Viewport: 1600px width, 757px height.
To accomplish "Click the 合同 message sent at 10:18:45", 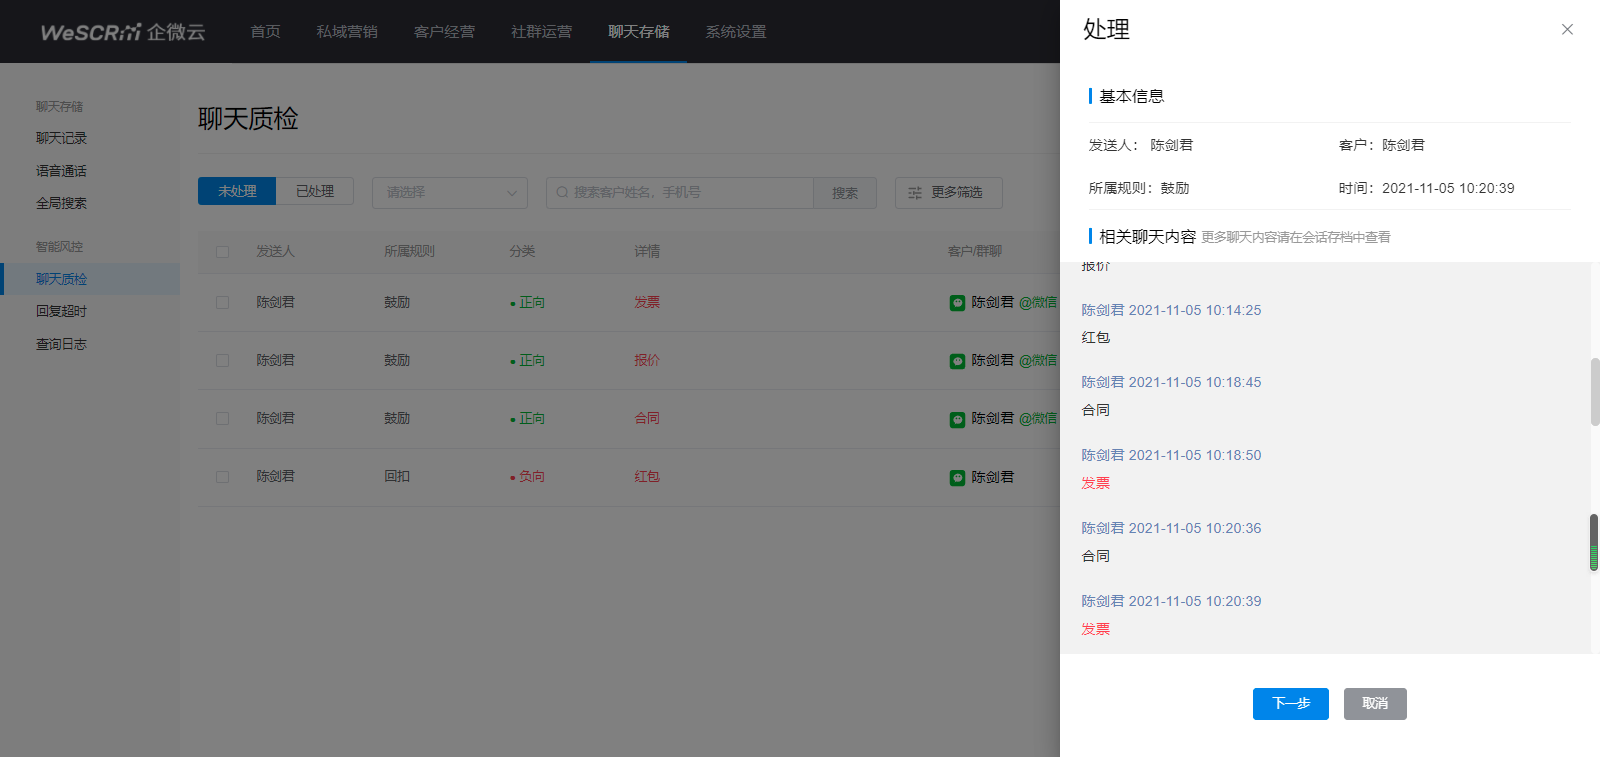I will (x=1096, y=410).
